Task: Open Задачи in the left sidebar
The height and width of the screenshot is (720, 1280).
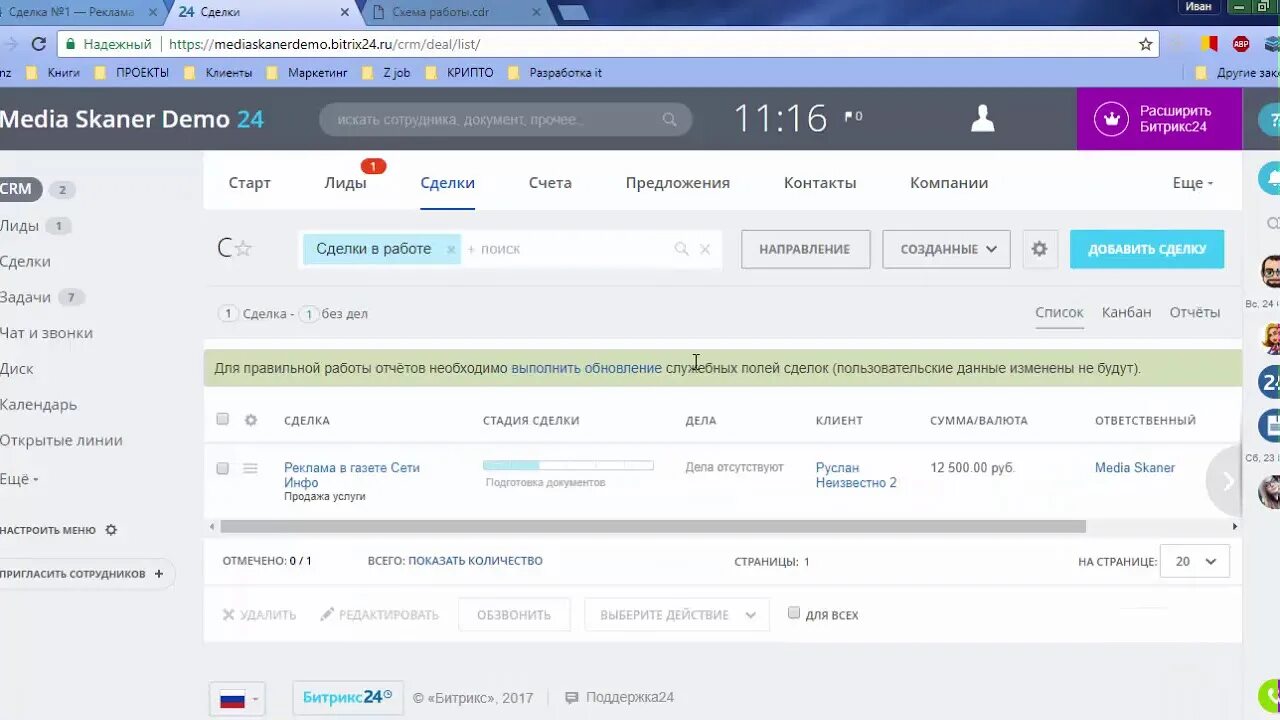Action: 25,297
